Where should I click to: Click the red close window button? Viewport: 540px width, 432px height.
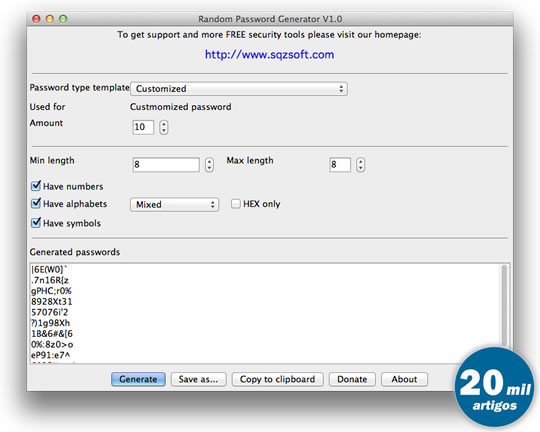pyautogui.click(x=36, y=19)
